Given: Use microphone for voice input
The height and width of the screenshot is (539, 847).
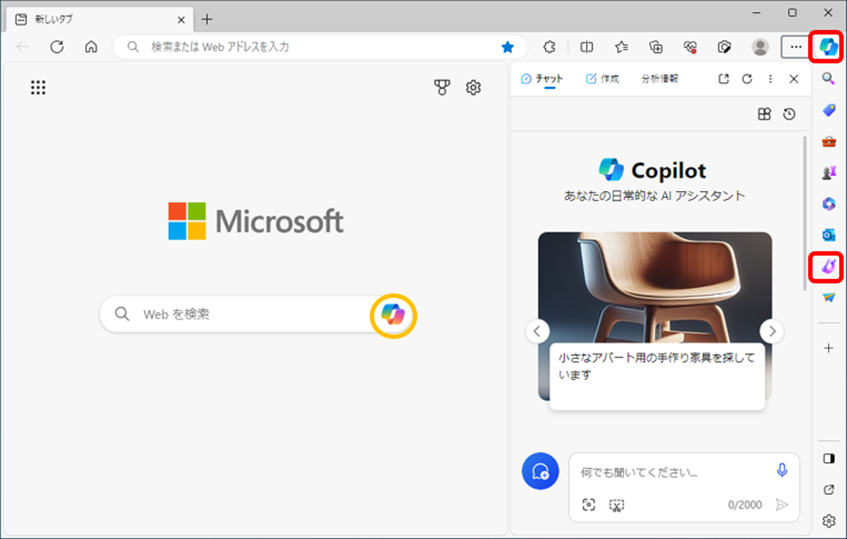Looking at the screenshot, I should [x=782, y=470].
